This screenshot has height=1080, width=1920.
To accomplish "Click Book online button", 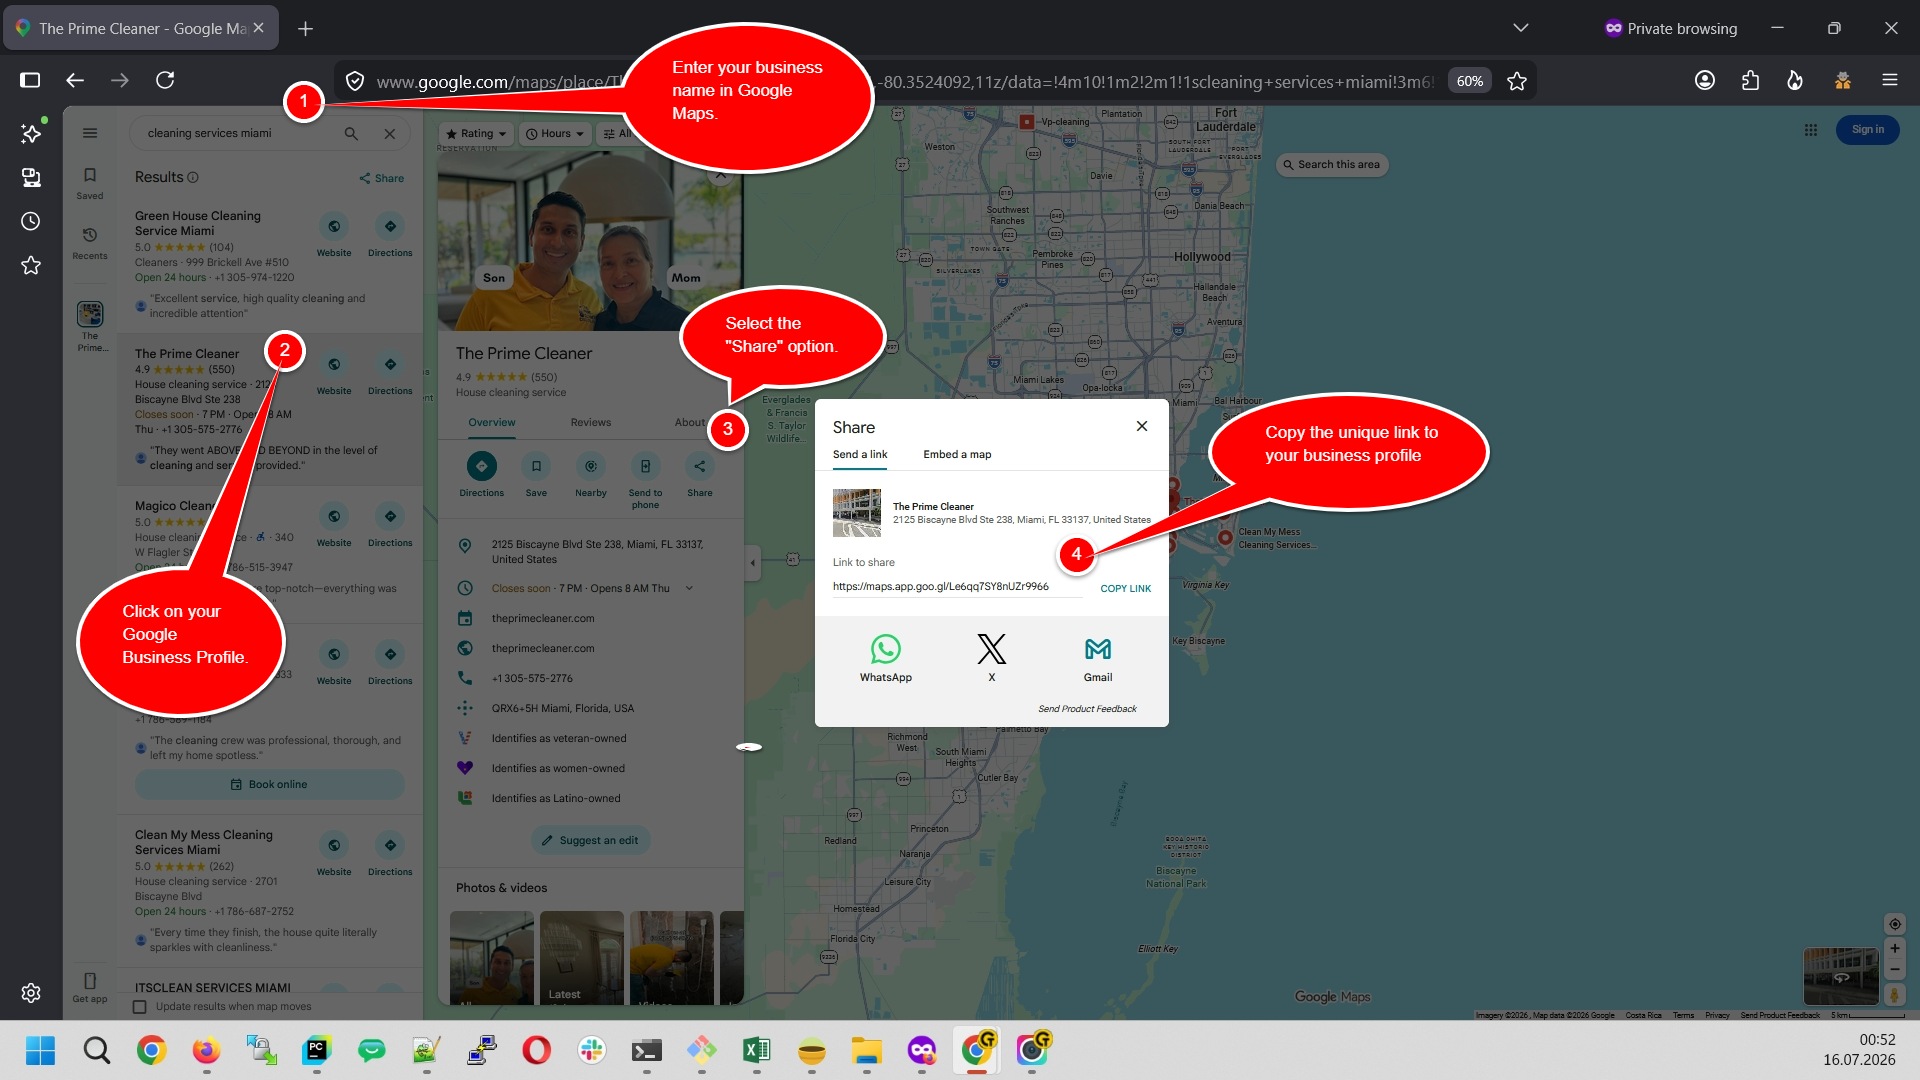I will [x=270, y=785].
